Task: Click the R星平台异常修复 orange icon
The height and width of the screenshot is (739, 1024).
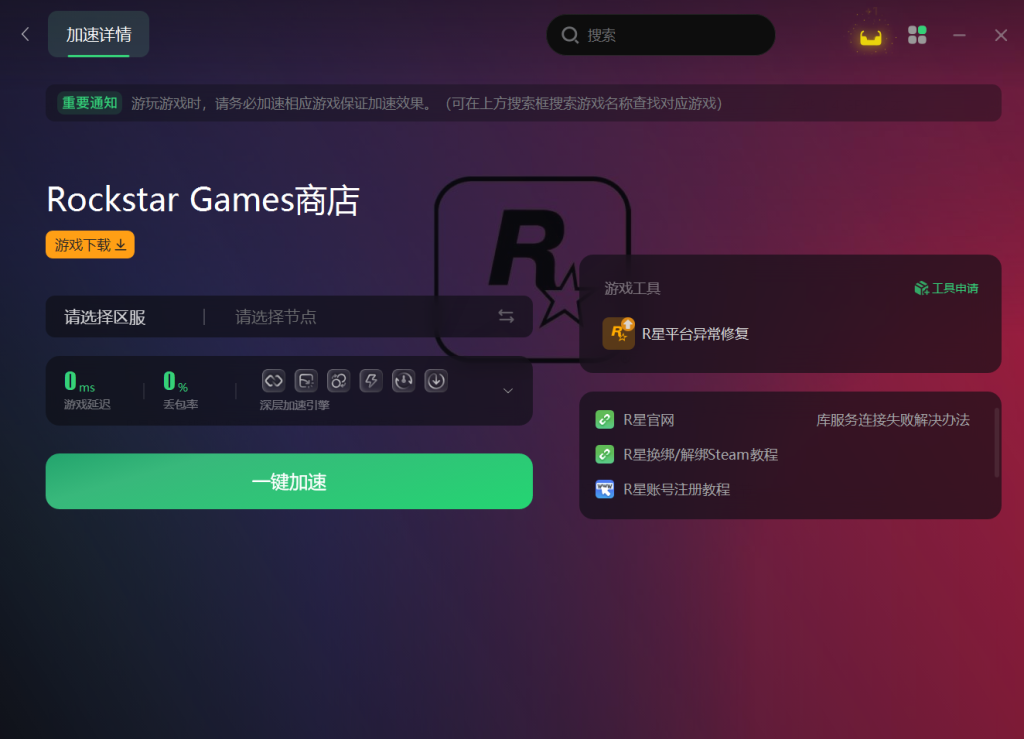Action: (x=618, y=334)
